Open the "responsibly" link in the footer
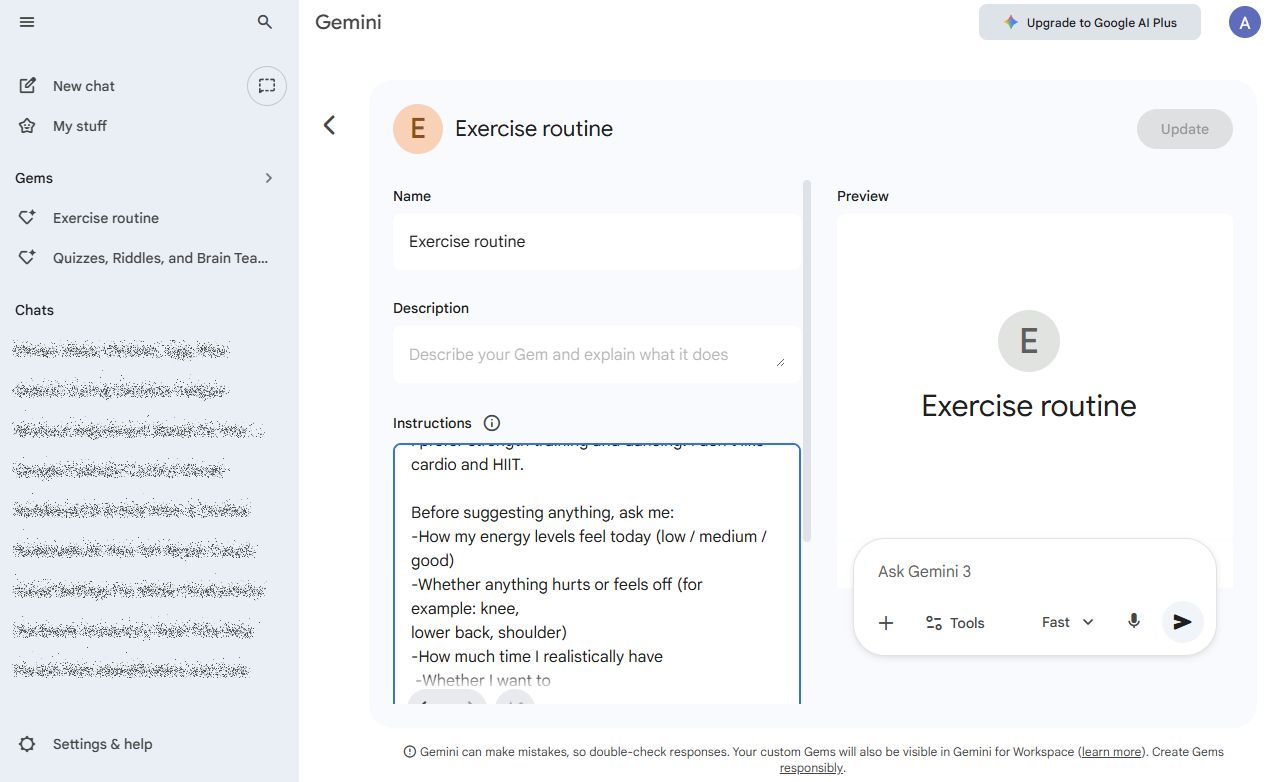Viewport: 1273px width, 782px height. tap(811, 768)
